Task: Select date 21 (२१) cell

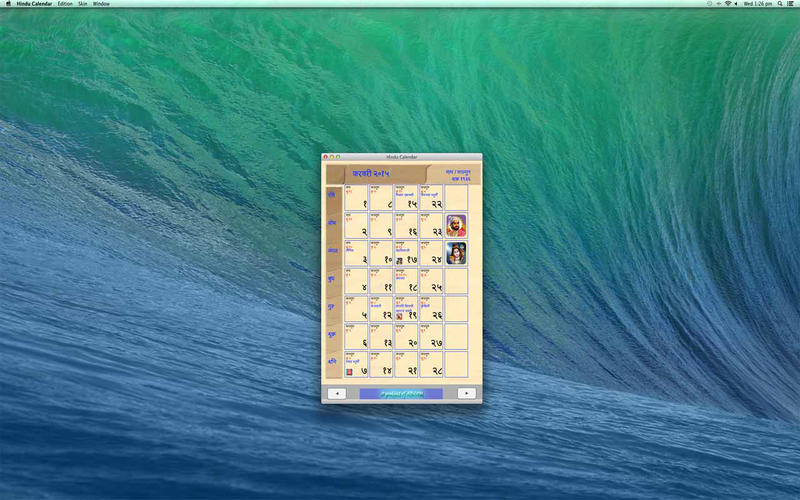Action: click(x=406, y=364)
